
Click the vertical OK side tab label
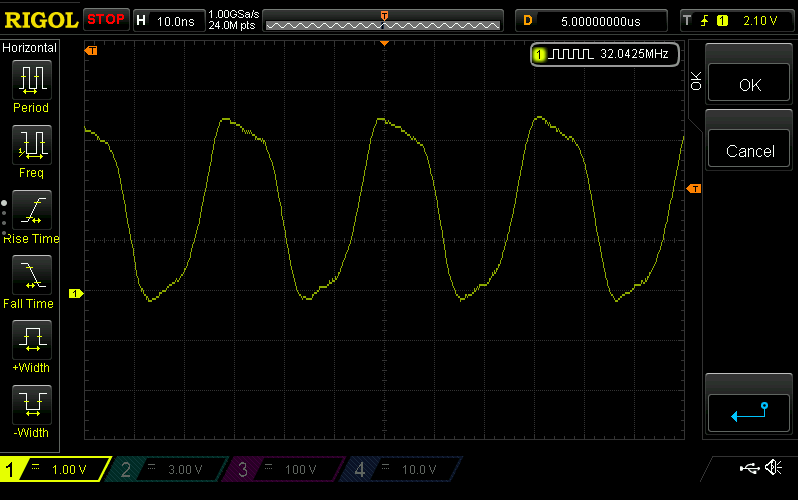[696, 81]
